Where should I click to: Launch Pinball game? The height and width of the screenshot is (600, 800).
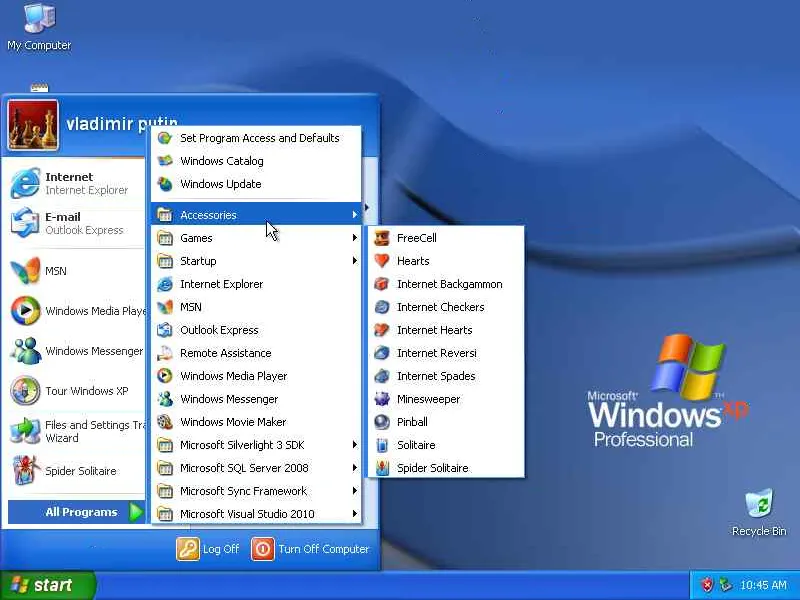tap(446, 422)
